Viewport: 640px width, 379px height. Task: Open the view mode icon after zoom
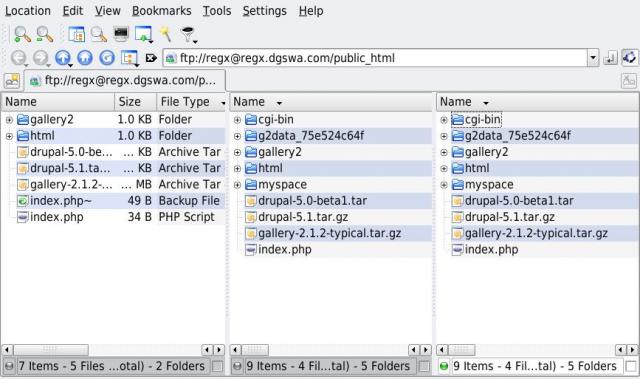tap(76, 35)
